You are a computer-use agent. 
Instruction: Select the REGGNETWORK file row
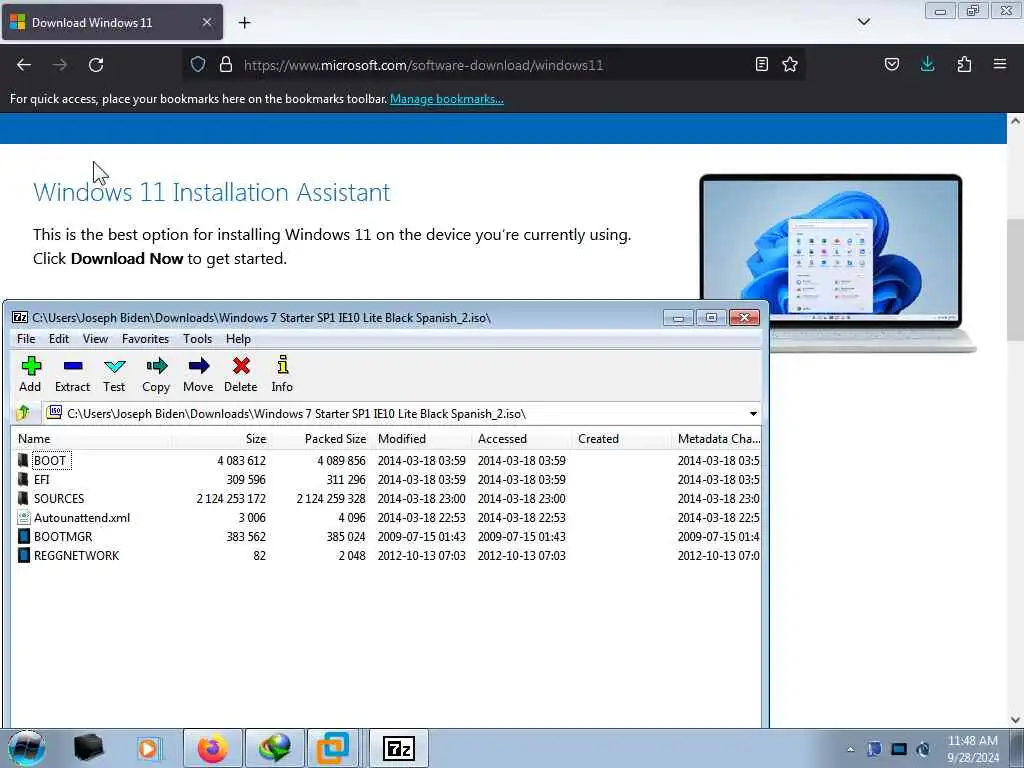(x=387, y=555)
